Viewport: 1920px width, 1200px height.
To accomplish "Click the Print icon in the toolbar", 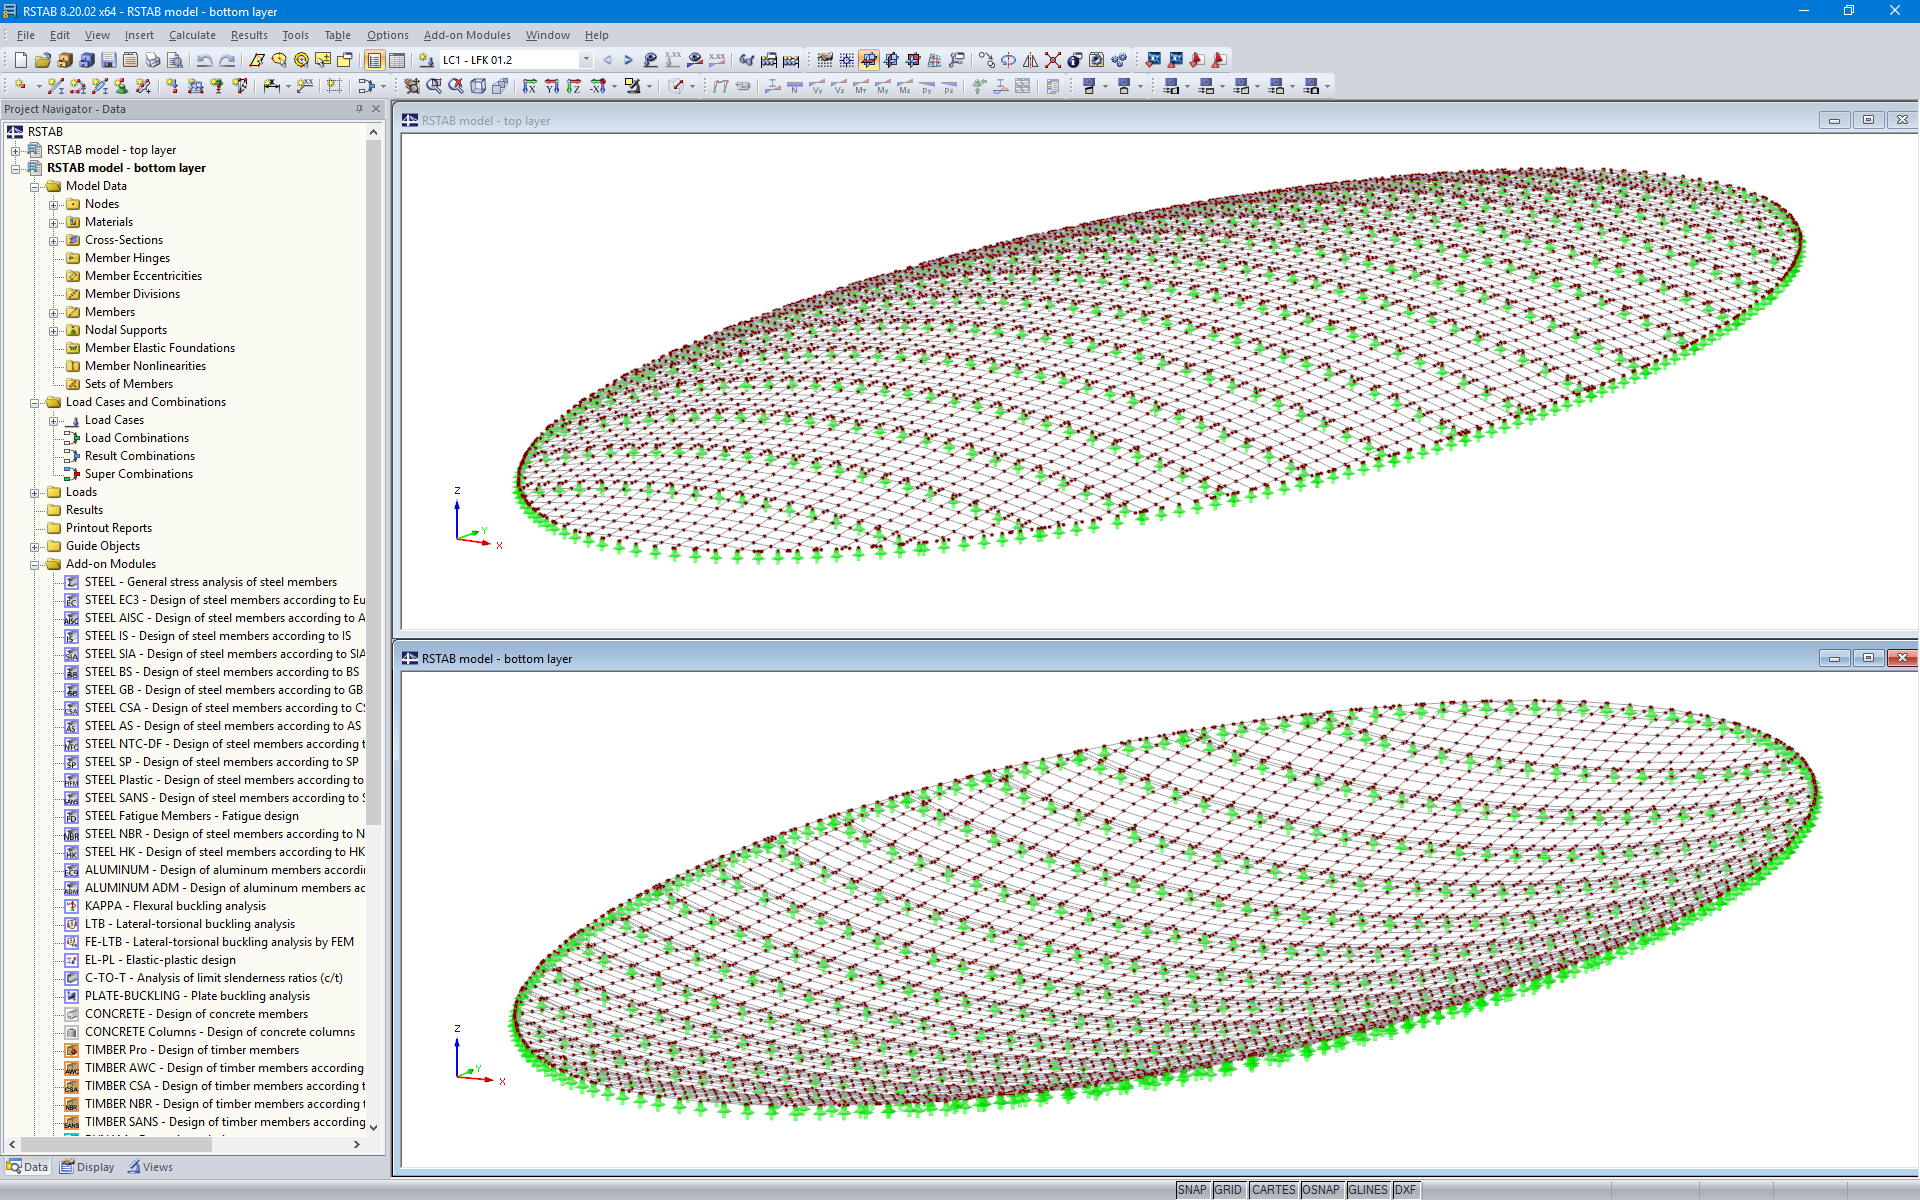I will click(153, 60).
